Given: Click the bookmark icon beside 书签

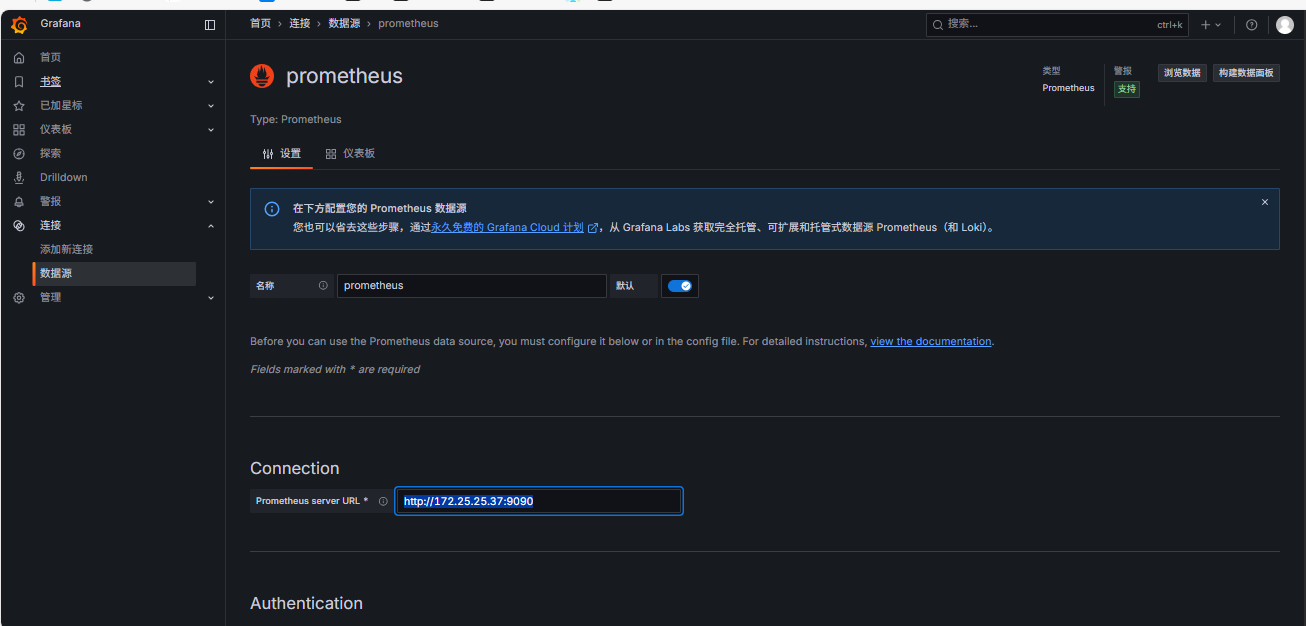Looking at the screenshot, I should pos(18,81).
